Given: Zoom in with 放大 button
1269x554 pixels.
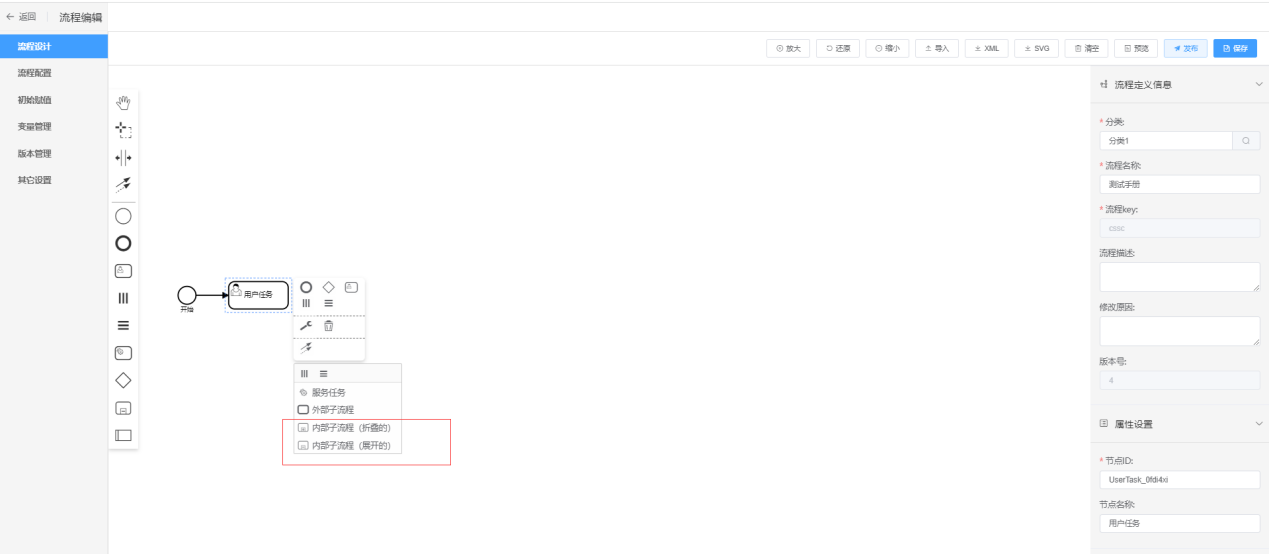Looking at the screenshot, I should 788,48.
